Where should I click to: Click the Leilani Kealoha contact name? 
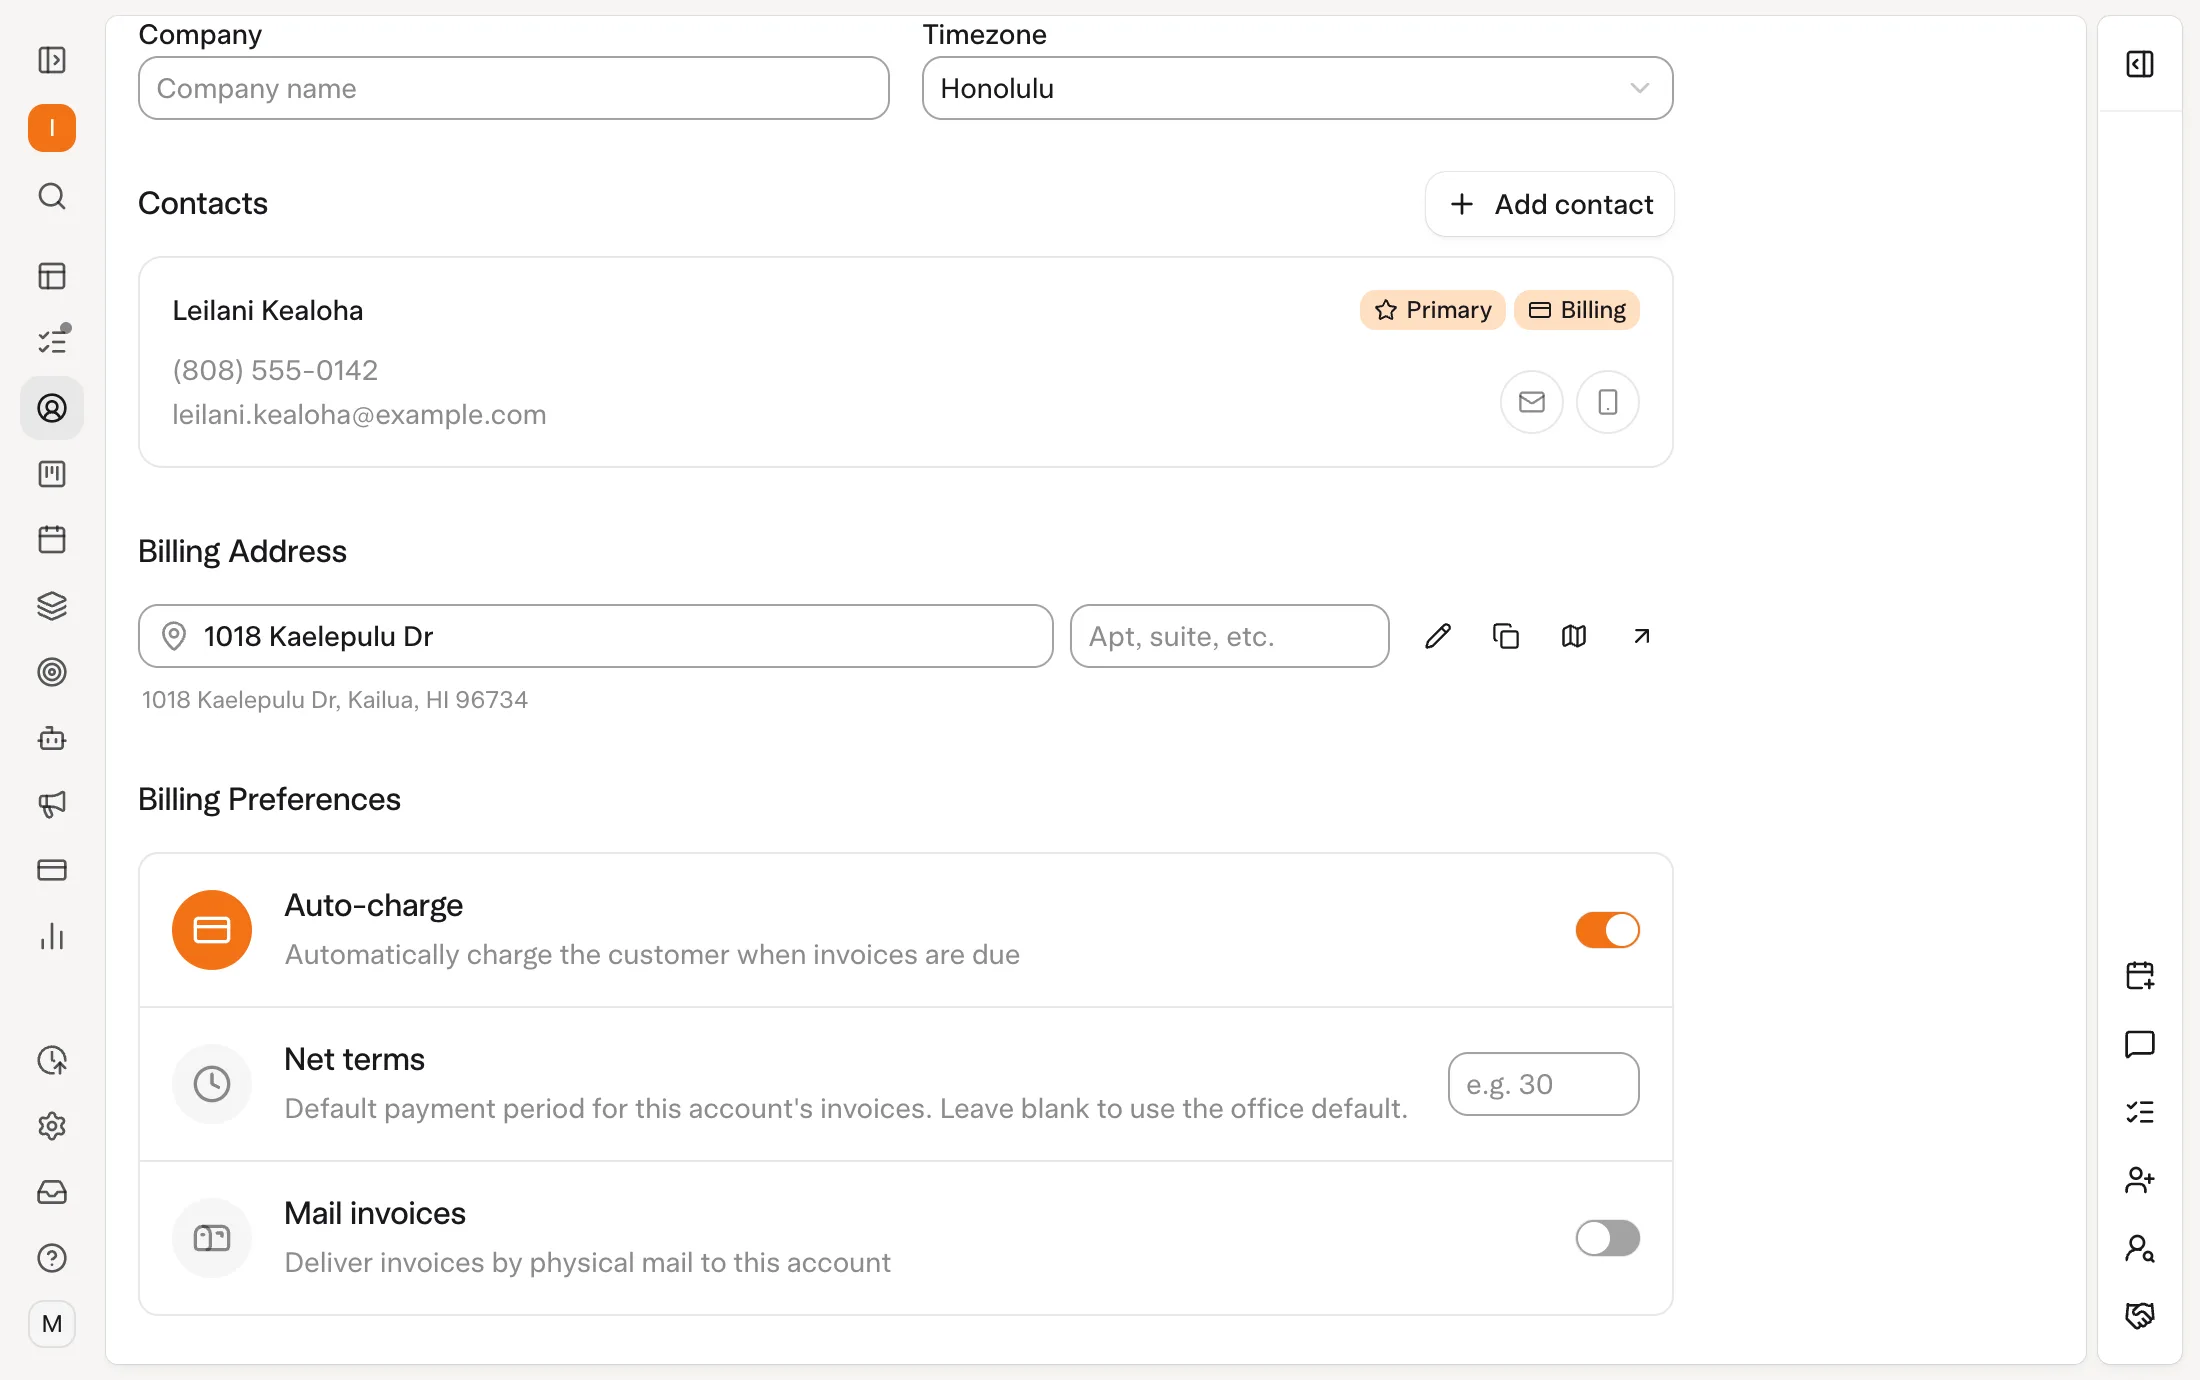(268, 310)
